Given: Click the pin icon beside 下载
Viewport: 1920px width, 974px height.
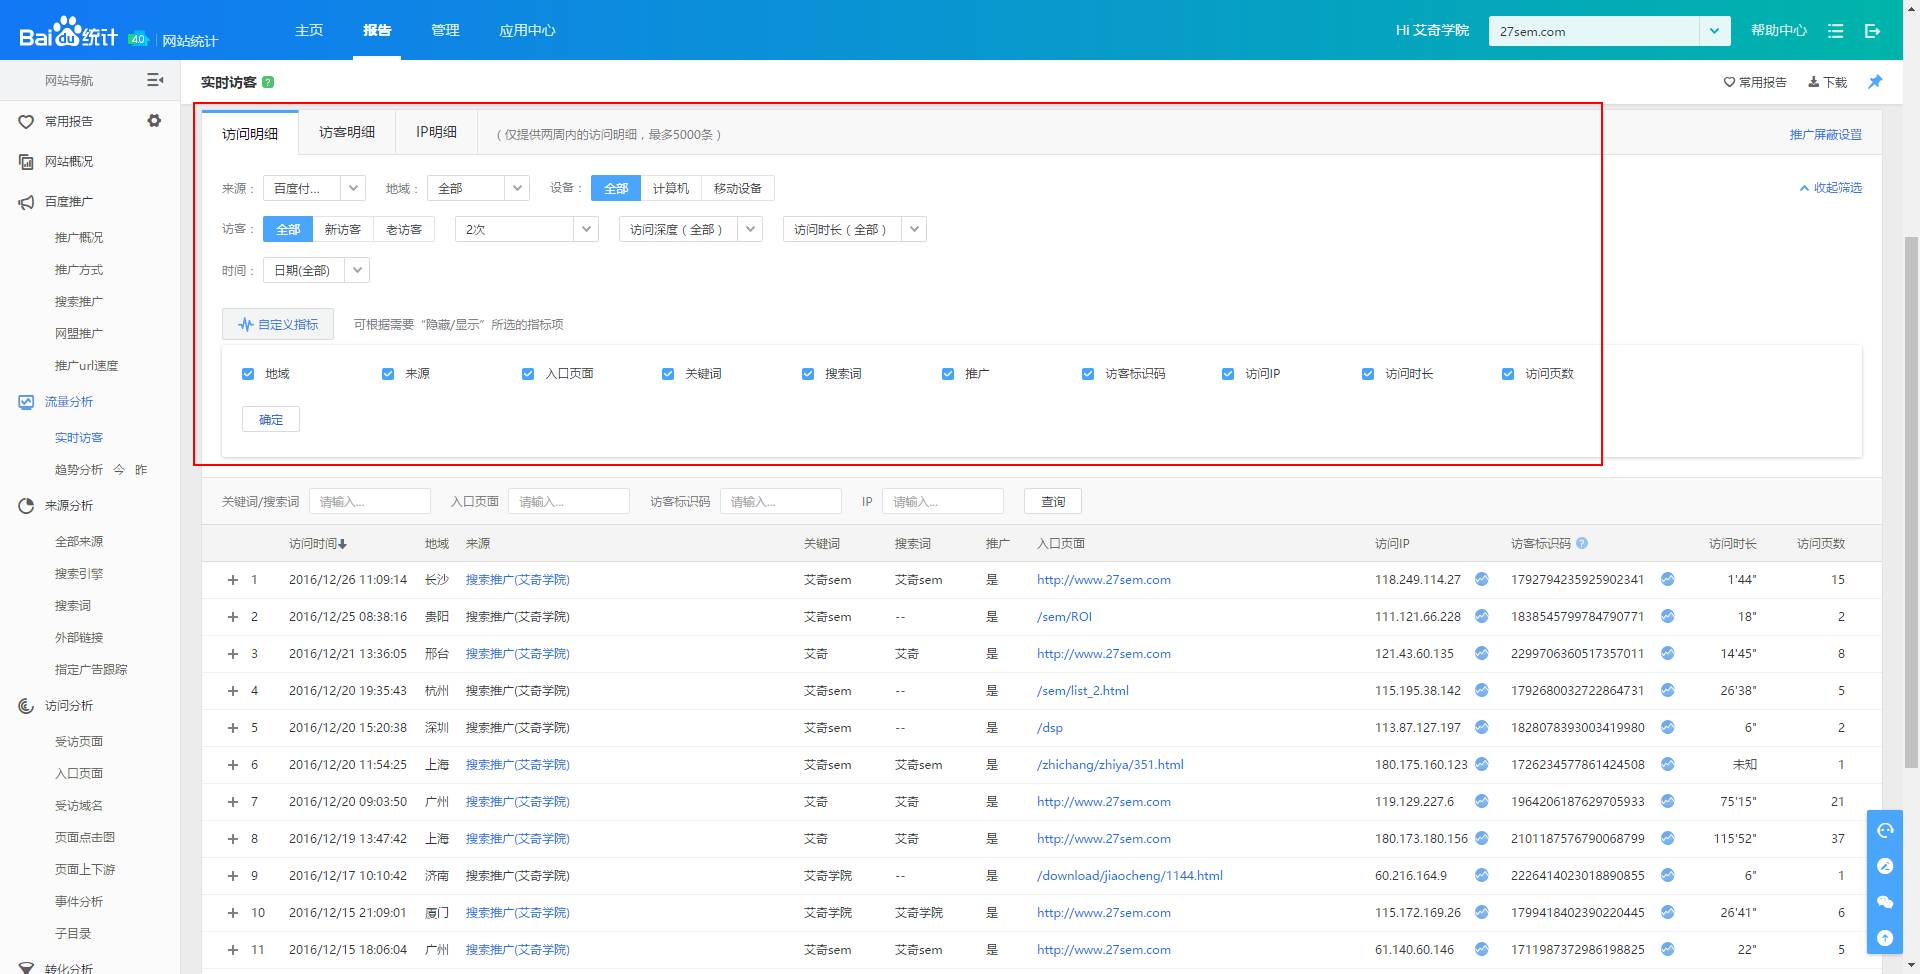Looking at the screenshot, I should click(1875, 82).
